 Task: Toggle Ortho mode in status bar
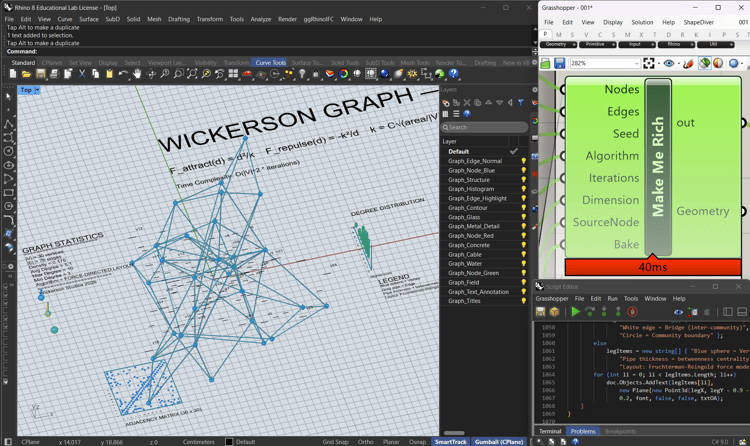366,441
